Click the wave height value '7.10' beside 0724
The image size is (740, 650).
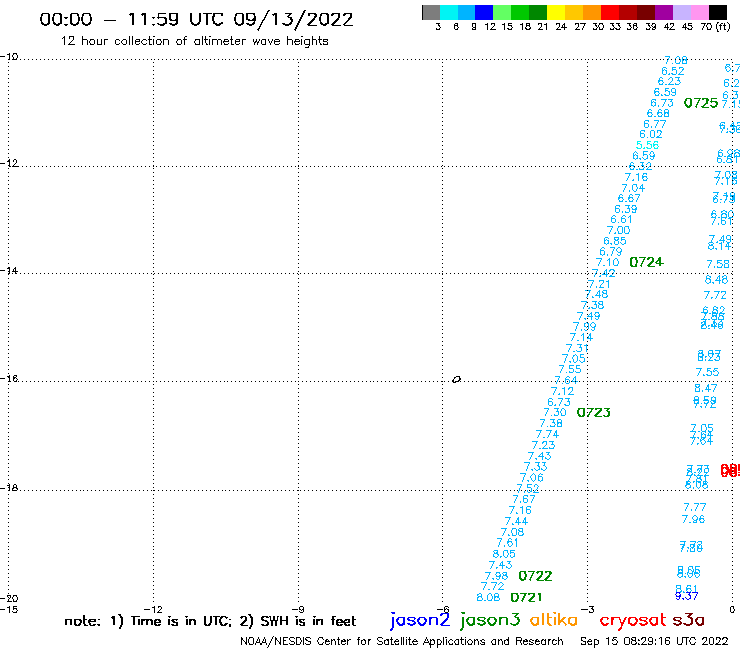pos(607,262)
